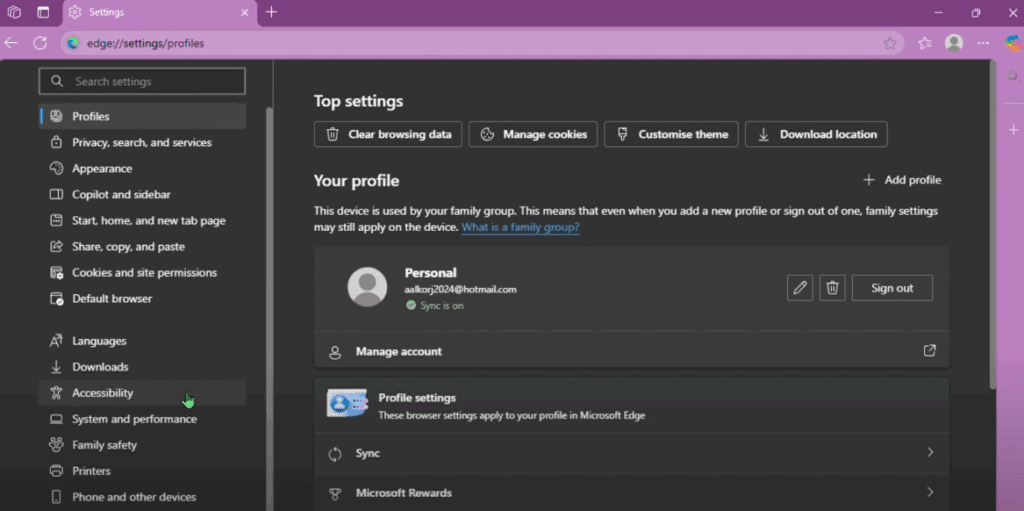Open Privacy, search, and services settings
Screen dimensions: 1024x511
point(141,143)
